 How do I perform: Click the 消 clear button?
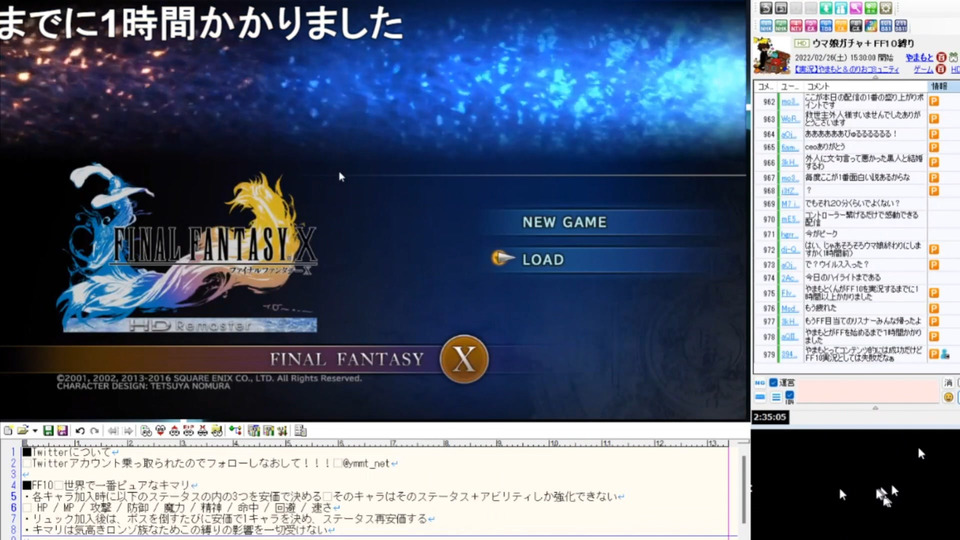click(948, 383)
